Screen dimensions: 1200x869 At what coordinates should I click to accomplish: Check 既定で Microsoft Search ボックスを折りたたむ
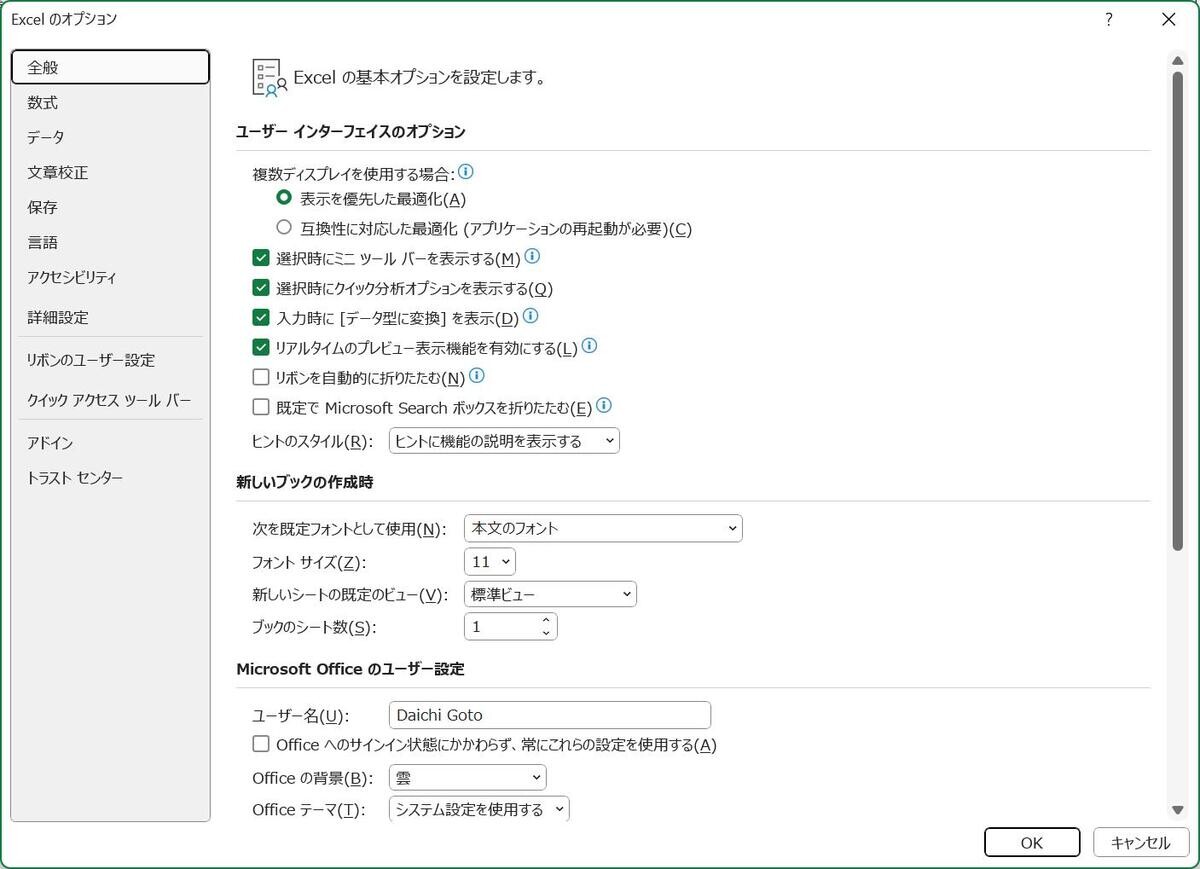(261, 407)
